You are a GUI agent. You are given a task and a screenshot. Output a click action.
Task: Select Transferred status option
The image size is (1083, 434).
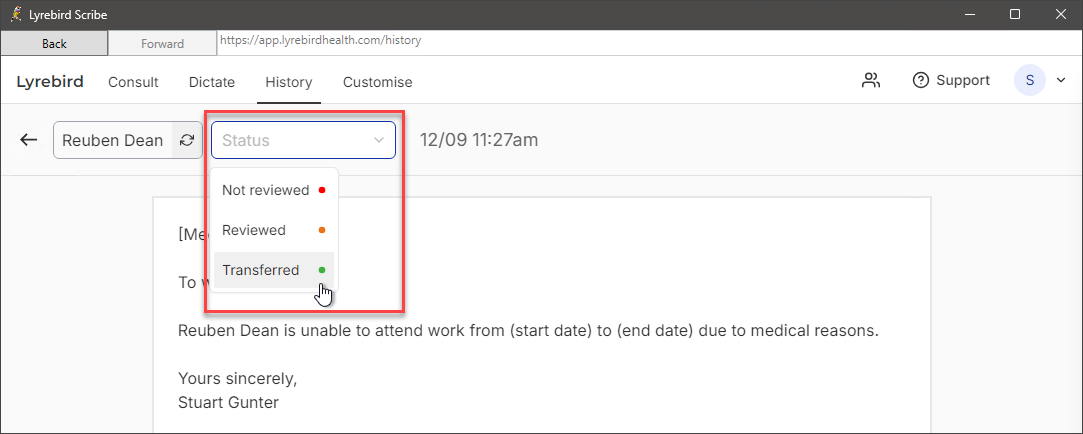pyautogui.click(x=274, y=270)
